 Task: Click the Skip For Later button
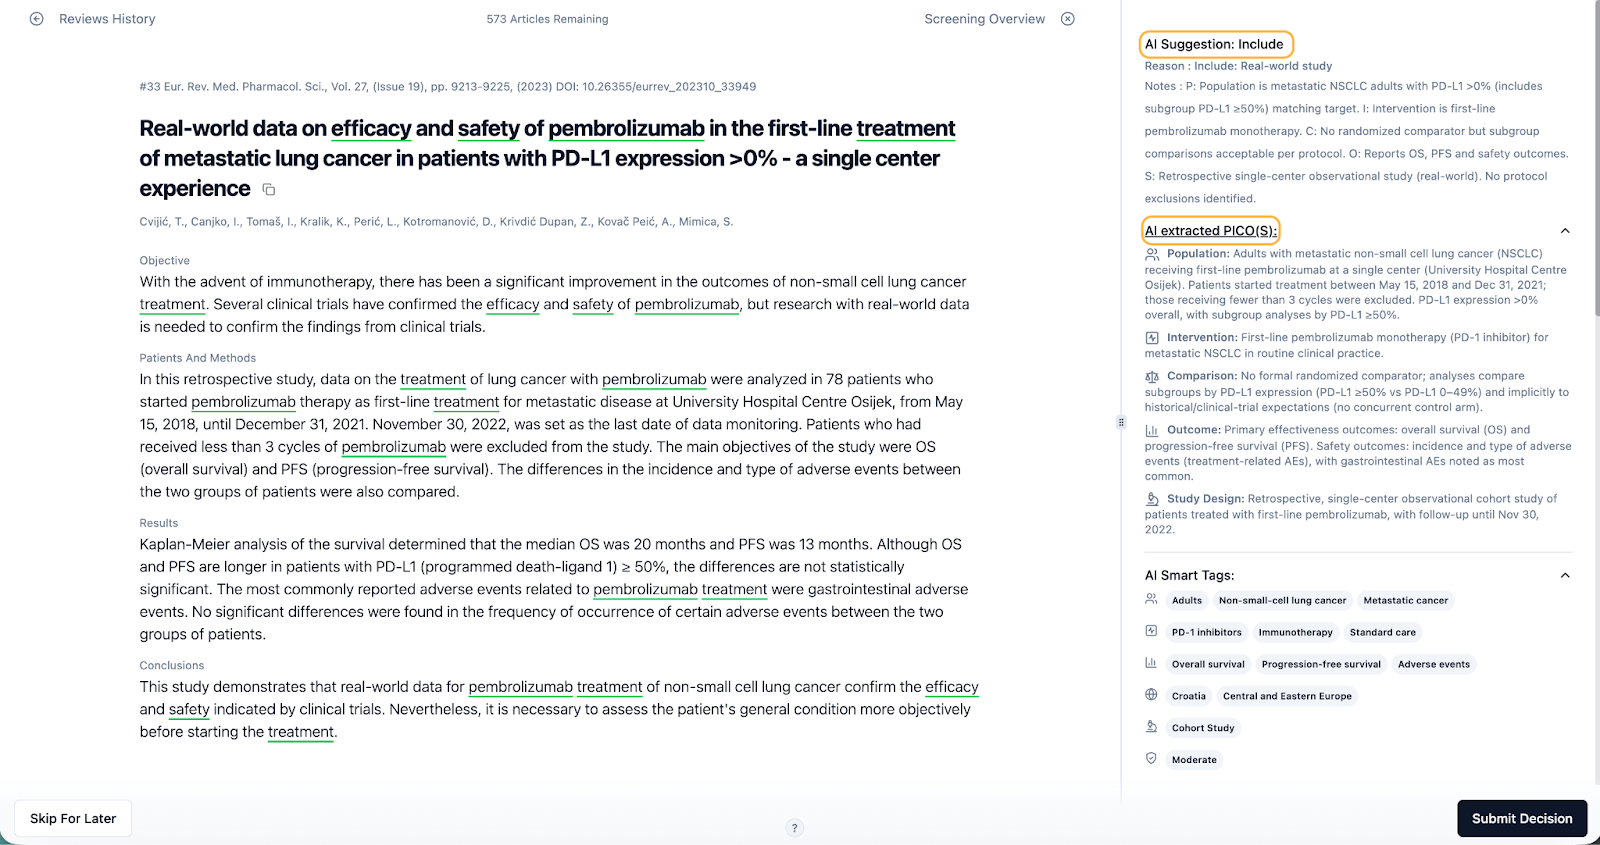pyautogui.click(x=73, y=818)
